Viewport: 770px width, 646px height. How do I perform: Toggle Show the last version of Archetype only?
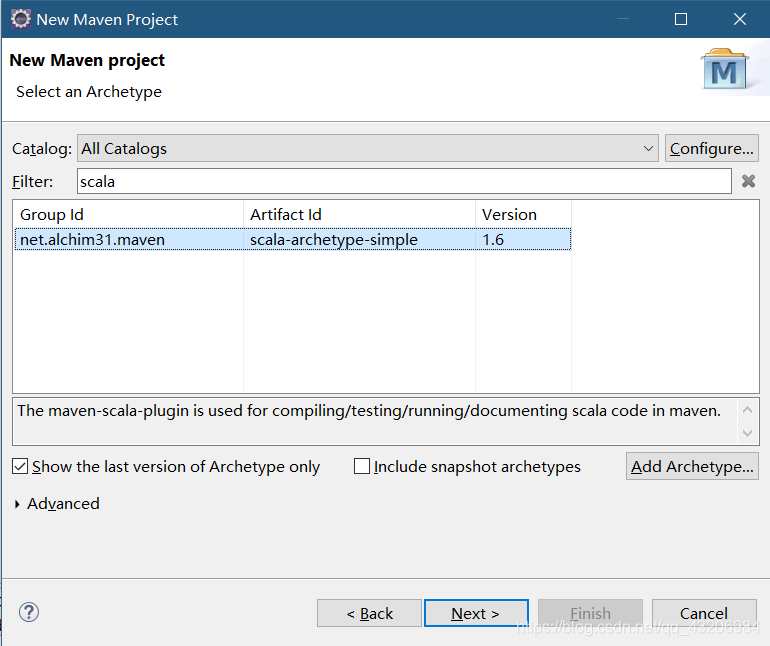pos(20,466)
